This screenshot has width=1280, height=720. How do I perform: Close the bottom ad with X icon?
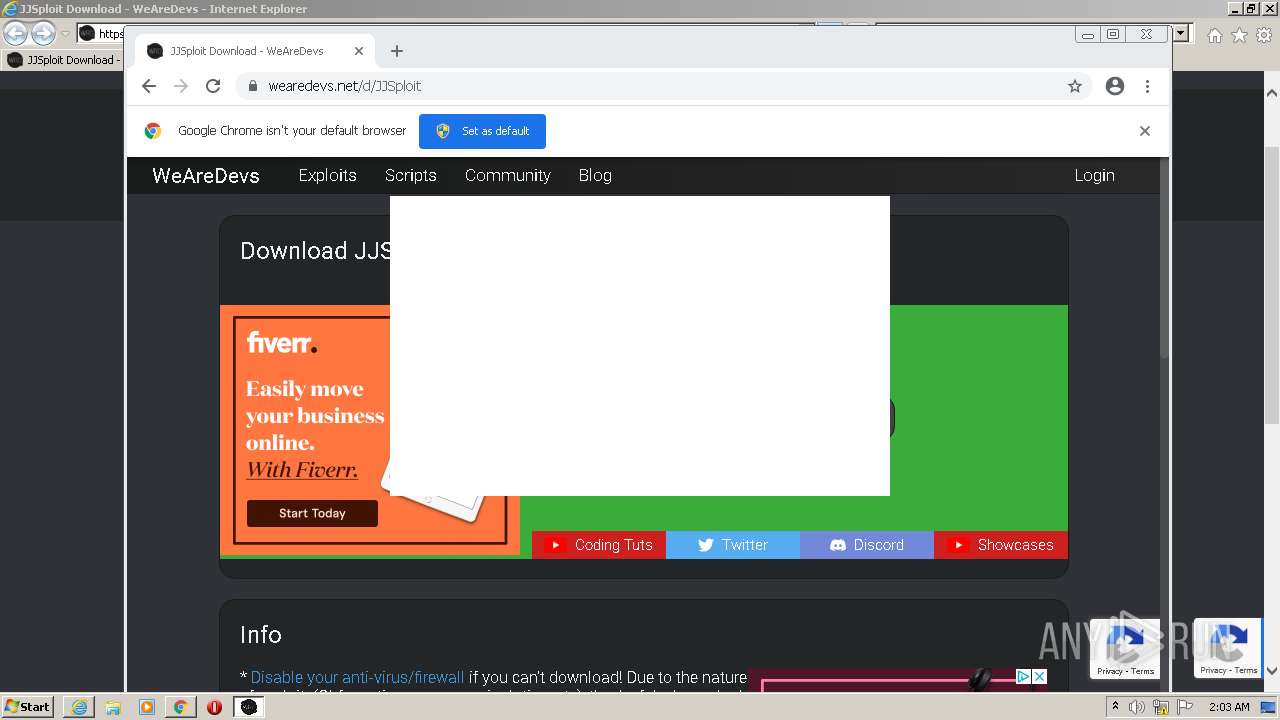(x=1039, y=677)
